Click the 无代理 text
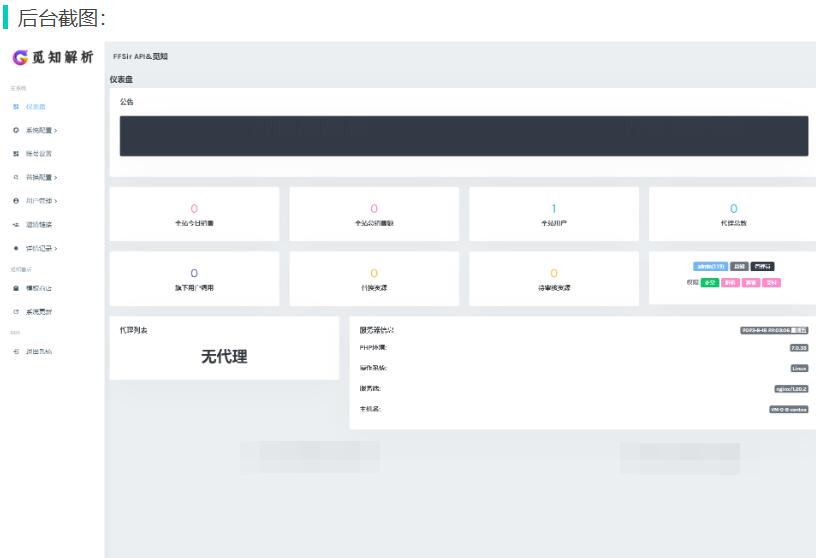The width and height of the screenshot is (816, 558). [x=224, y=357]
